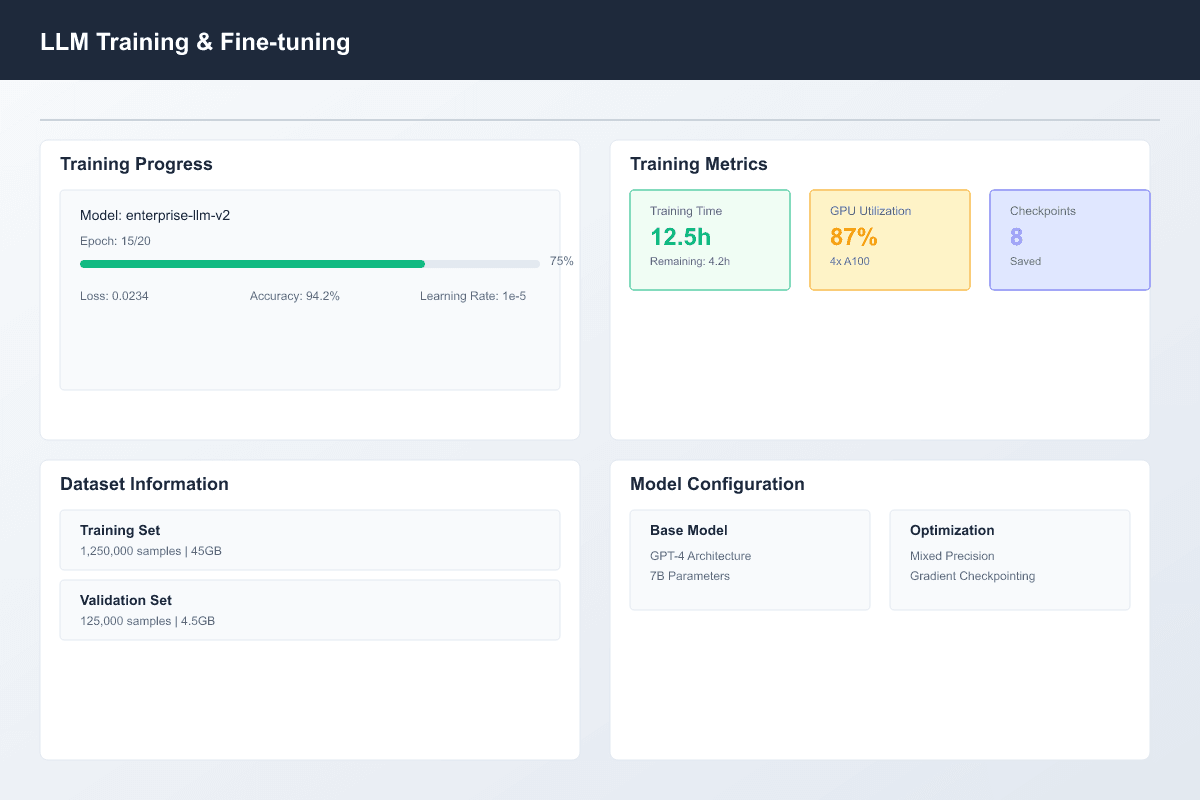Click the Validation Set dataset entry
1200x800 pixels.
310,610
